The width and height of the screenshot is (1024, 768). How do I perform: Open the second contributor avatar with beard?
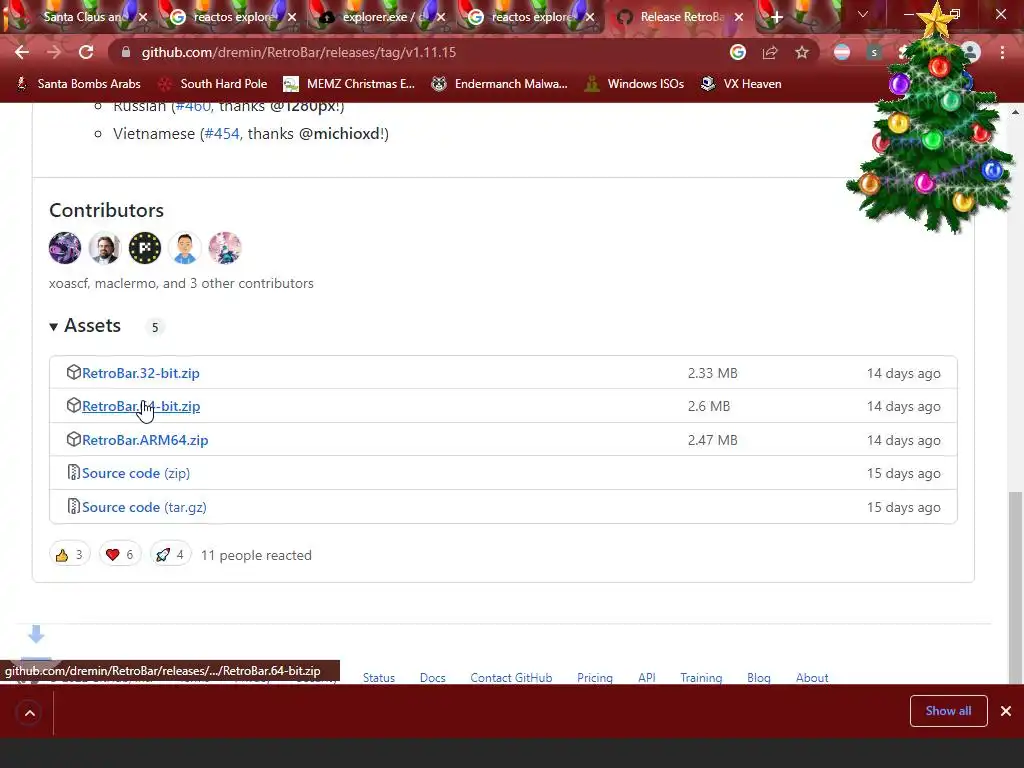(104, 248)
